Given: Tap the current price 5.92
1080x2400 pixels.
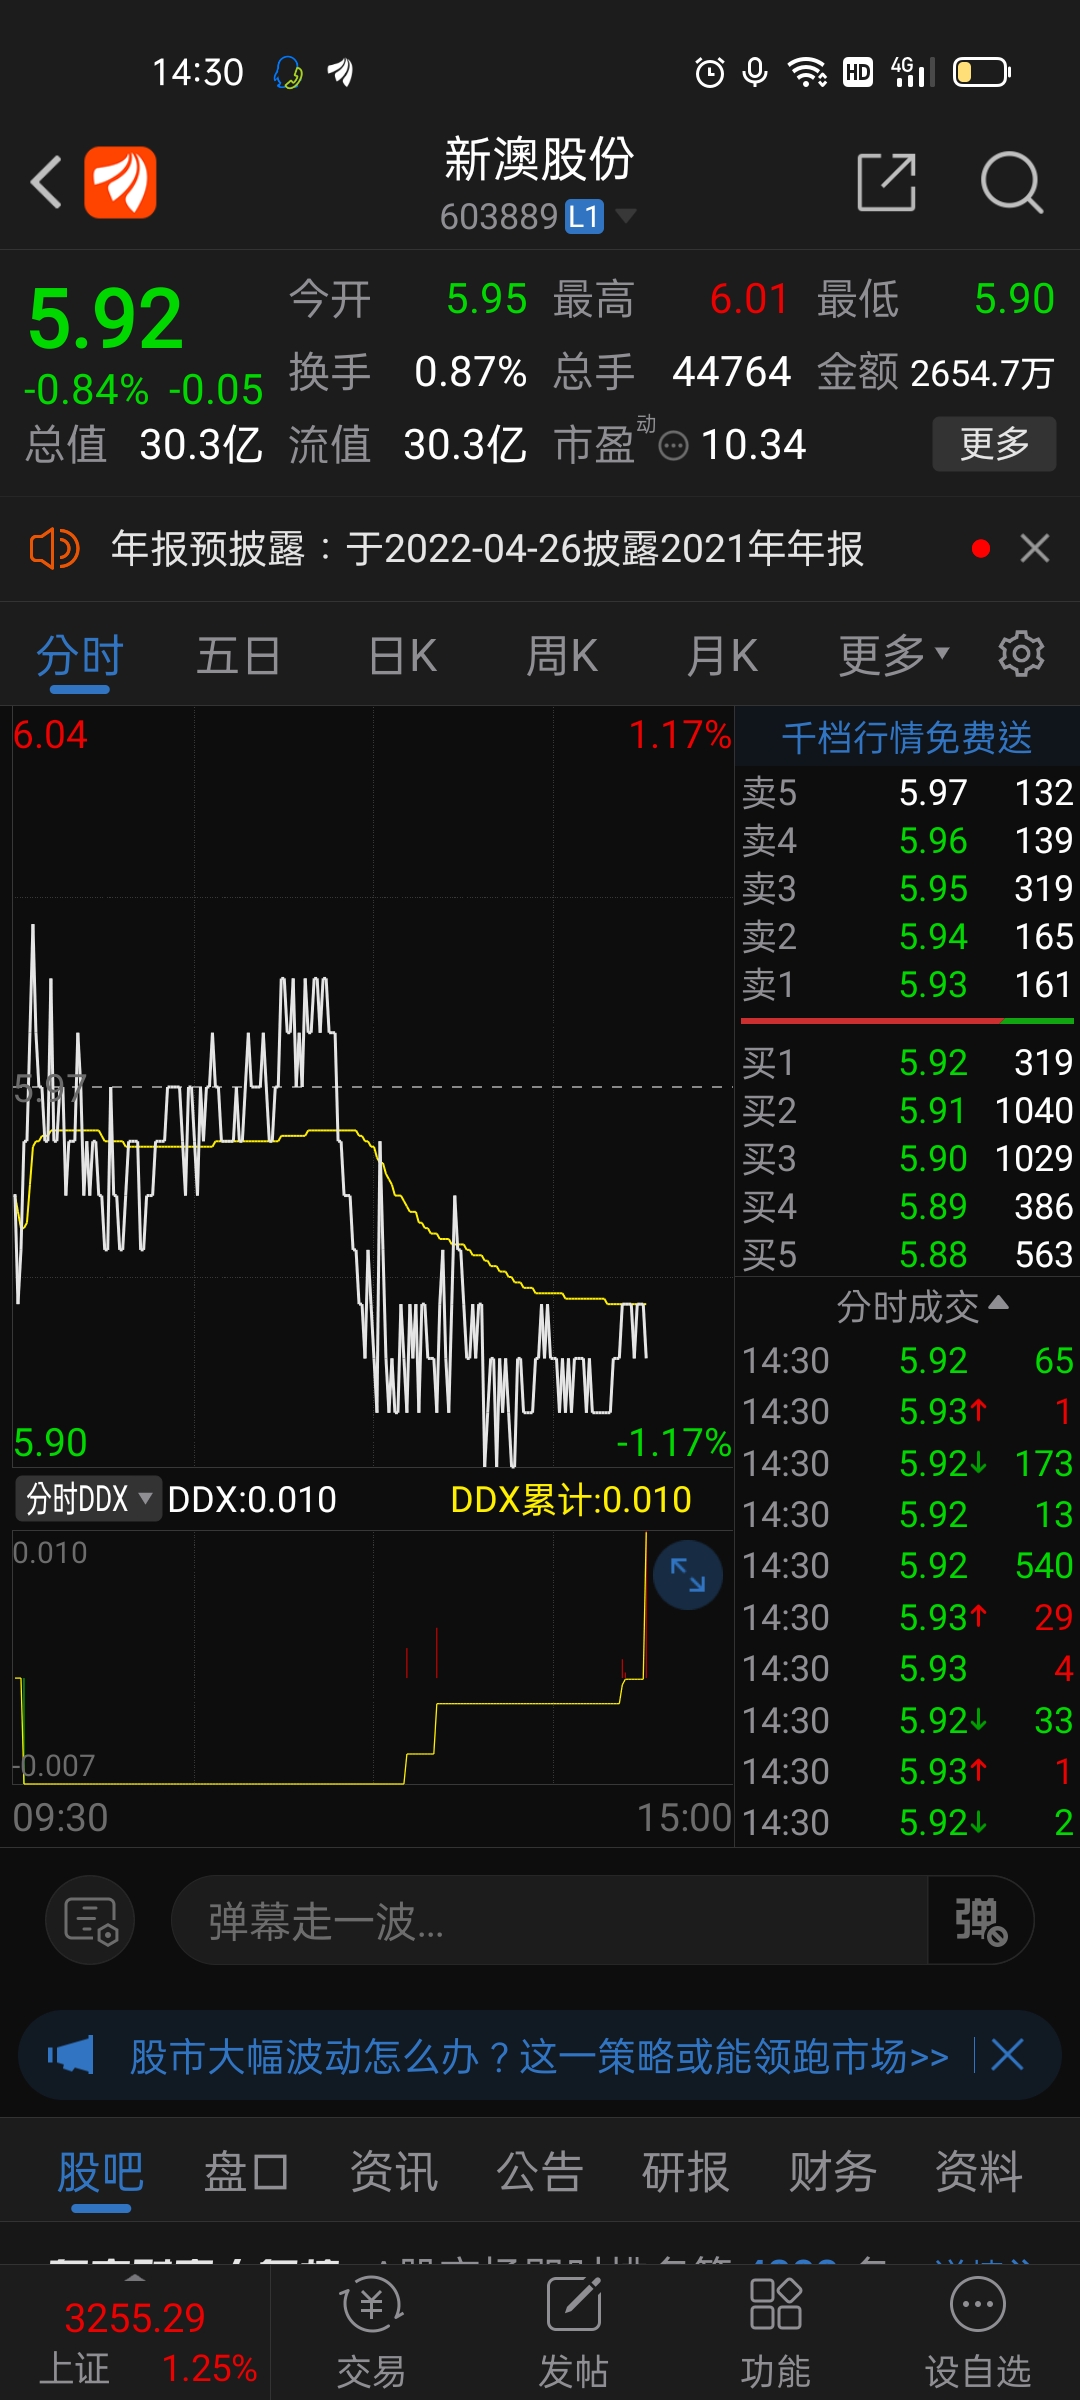Looking at the screenshot, I should [x=106, y=319].
